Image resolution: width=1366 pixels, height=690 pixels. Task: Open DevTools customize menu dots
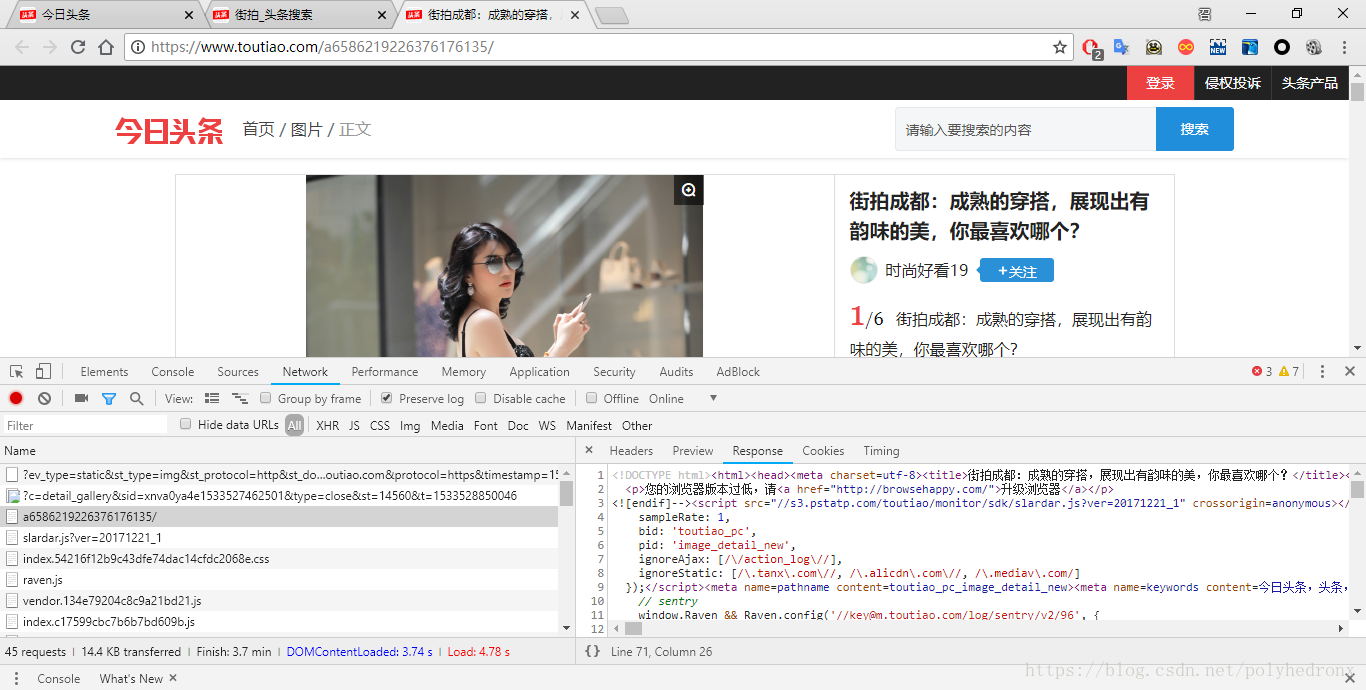[x=1322, y=371]
